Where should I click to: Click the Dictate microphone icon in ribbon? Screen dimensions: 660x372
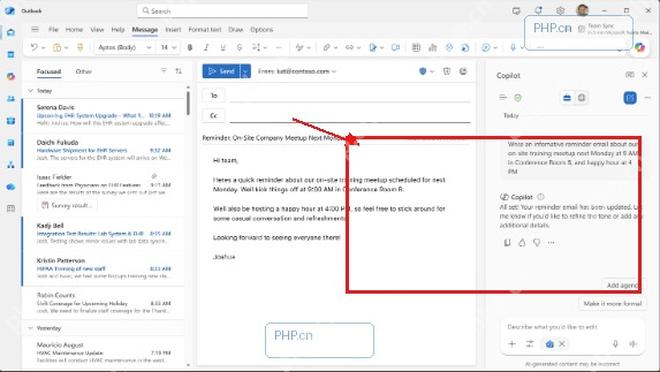[513, 48]
